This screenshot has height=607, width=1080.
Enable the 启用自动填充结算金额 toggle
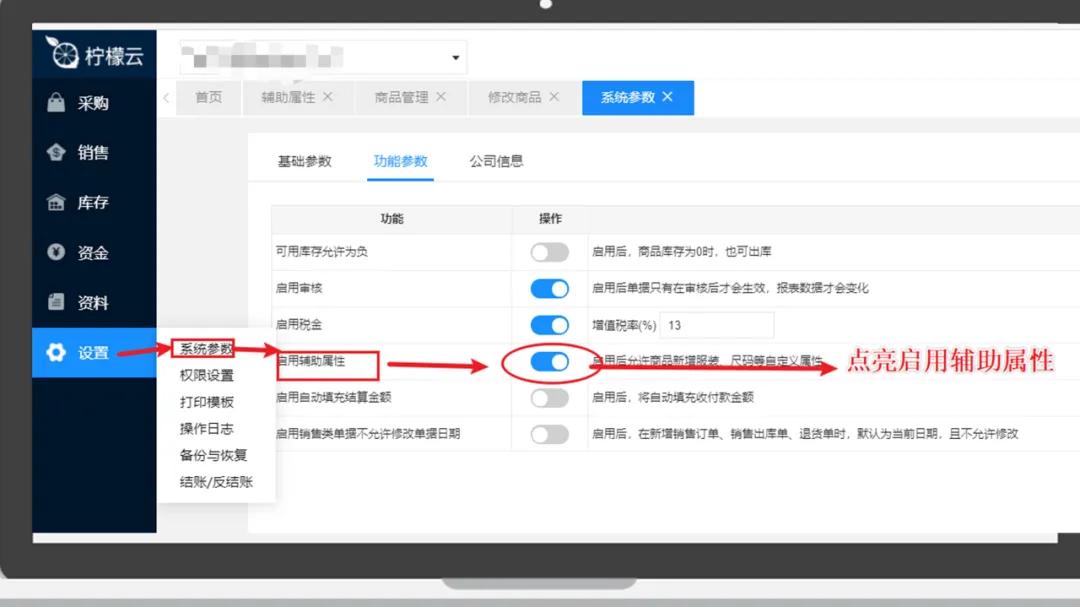(x=549, y=398)
